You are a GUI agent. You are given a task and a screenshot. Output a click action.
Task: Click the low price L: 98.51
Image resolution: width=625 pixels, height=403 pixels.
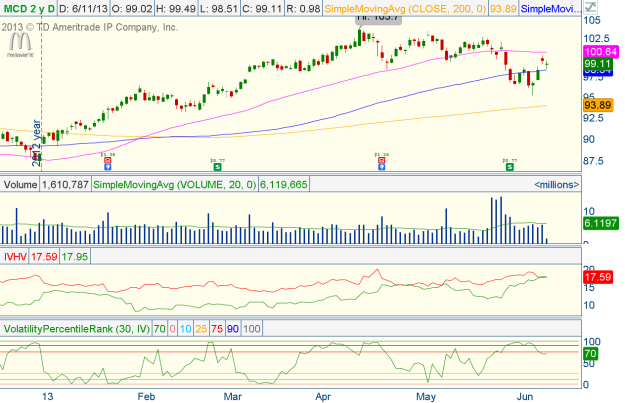219,8
